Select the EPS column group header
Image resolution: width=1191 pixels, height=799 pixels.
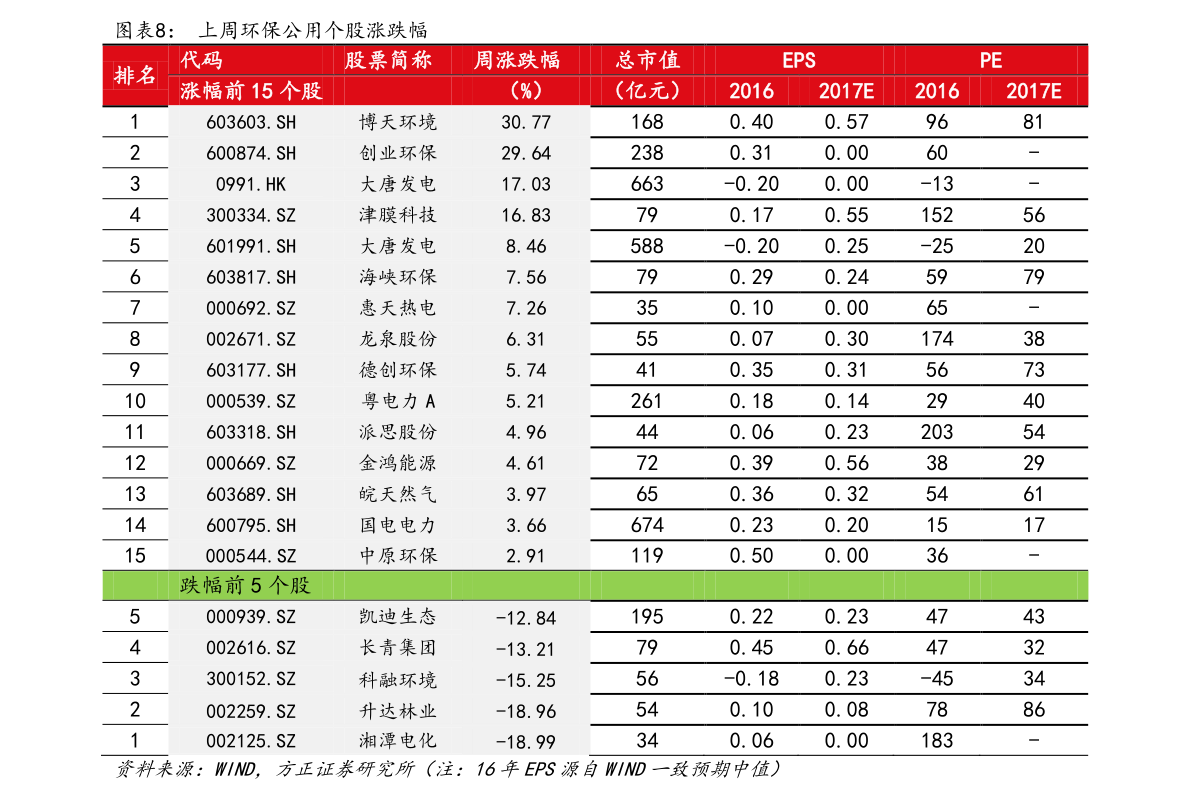click(799, 60)
